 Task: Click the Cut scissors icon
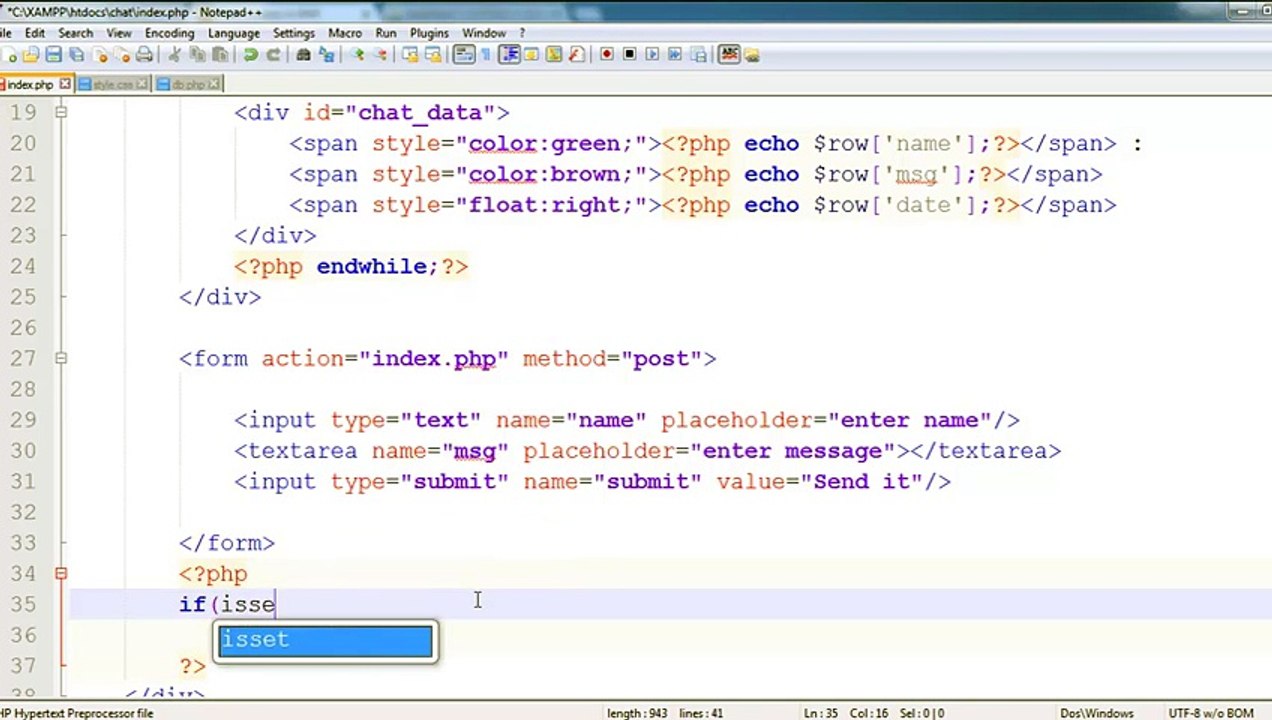pos(175,55)
